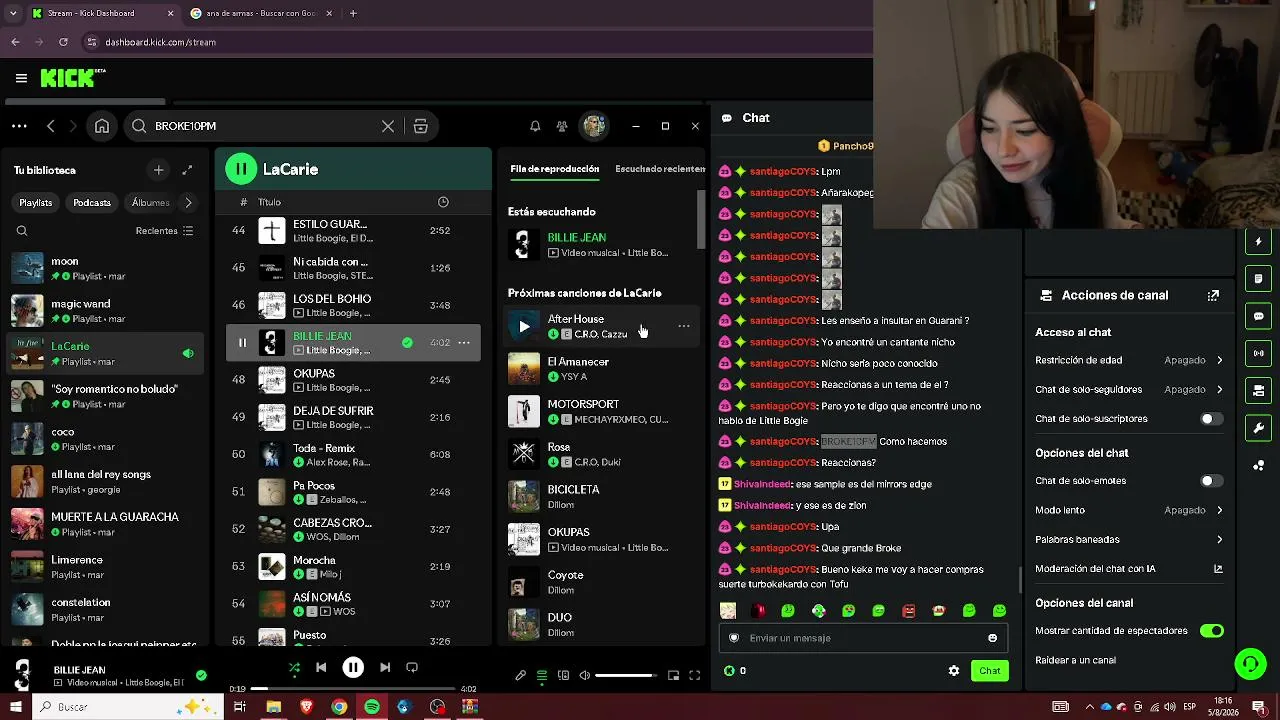Open the green Kick support headset button
Image resolution: width=1280 pixels, height=720 pixels.
(1250, 664)
